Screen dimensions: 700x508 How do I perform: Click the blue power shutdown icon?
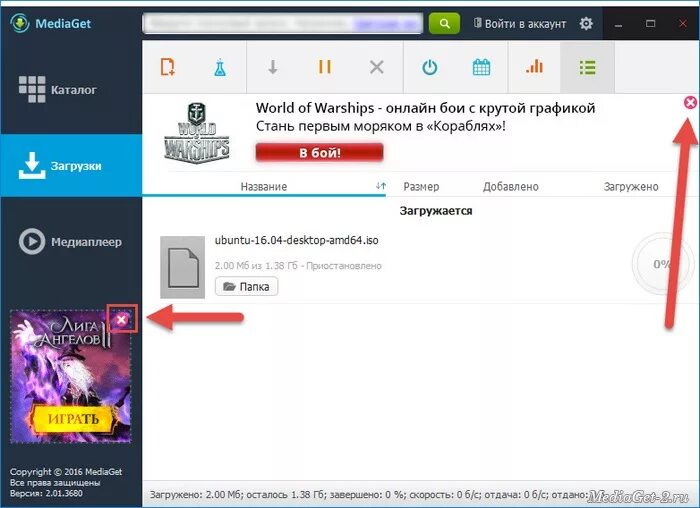[429, 67]
